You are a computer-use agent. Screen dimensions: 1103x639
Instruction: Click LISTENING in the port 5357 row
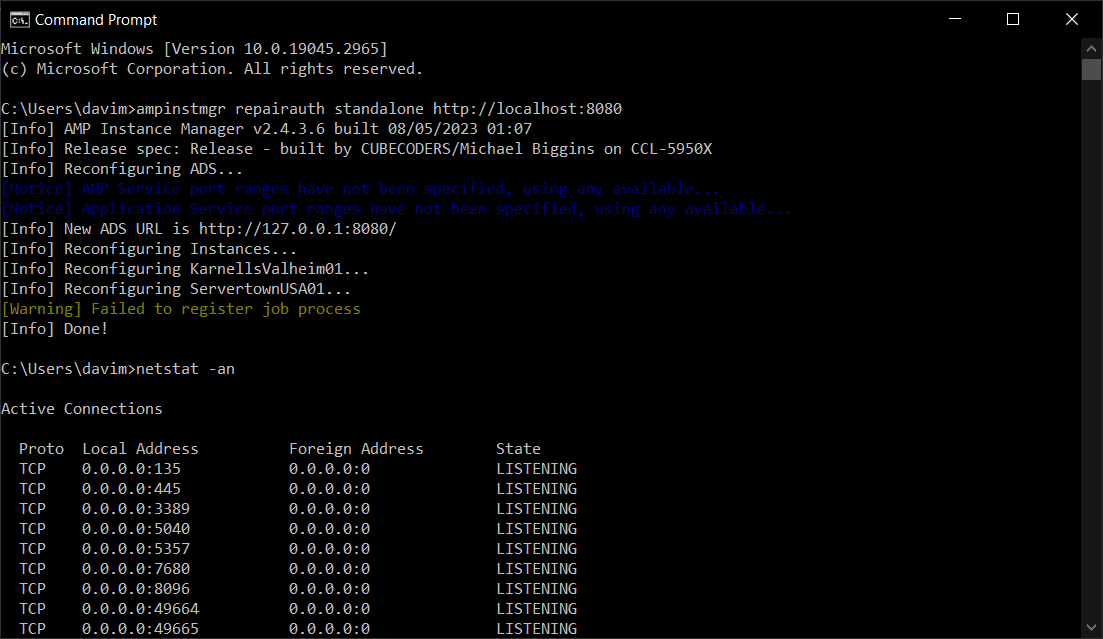coord(537,549)
